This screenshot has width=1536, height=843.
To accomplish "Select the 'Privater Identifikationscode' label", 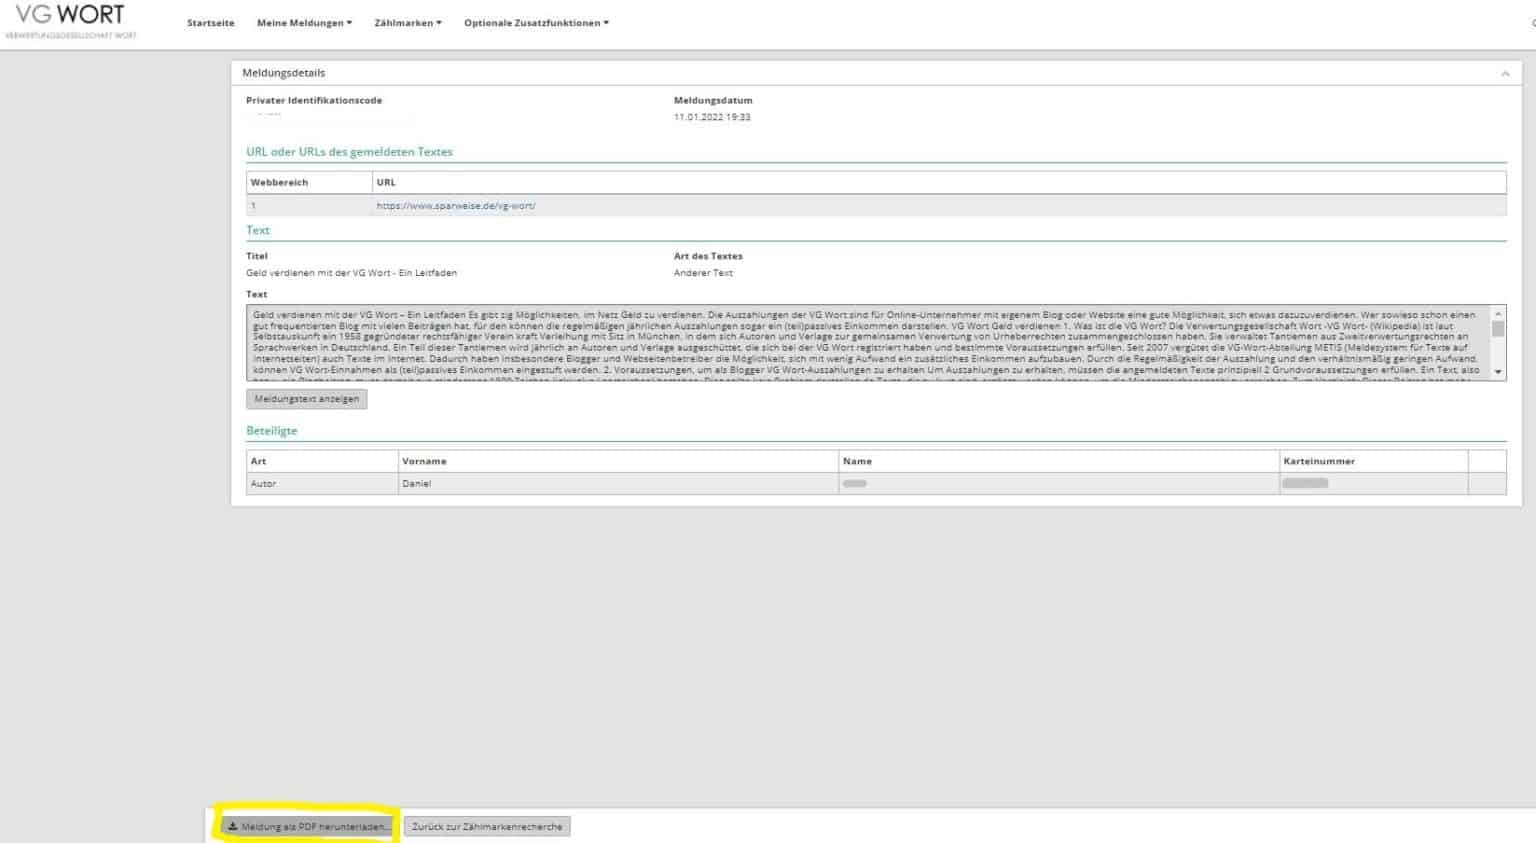I will [314, 100].
